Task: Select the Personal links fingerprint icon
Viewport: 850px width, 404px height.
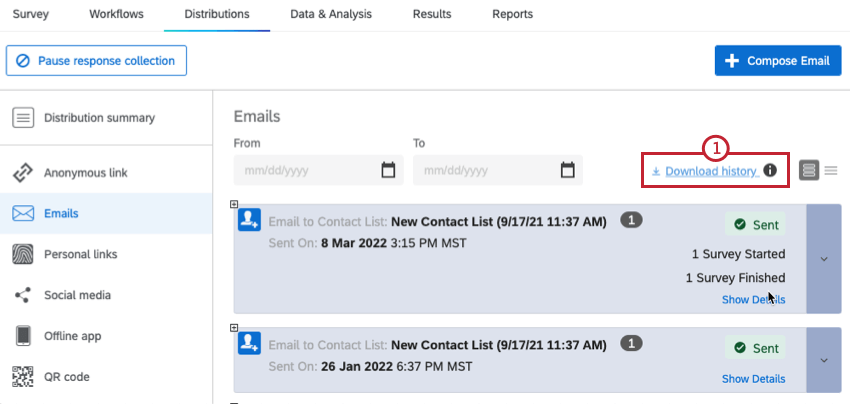Action: [x=23, y=254]
